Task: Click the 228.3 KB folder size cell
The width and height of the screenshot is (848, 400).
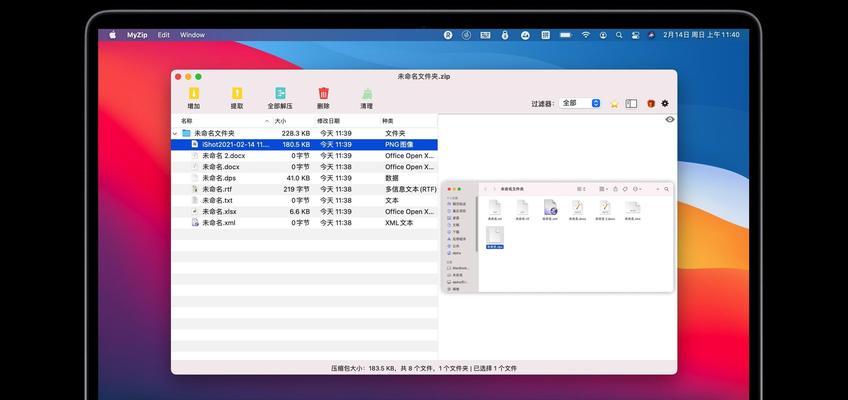Action: 296,133
